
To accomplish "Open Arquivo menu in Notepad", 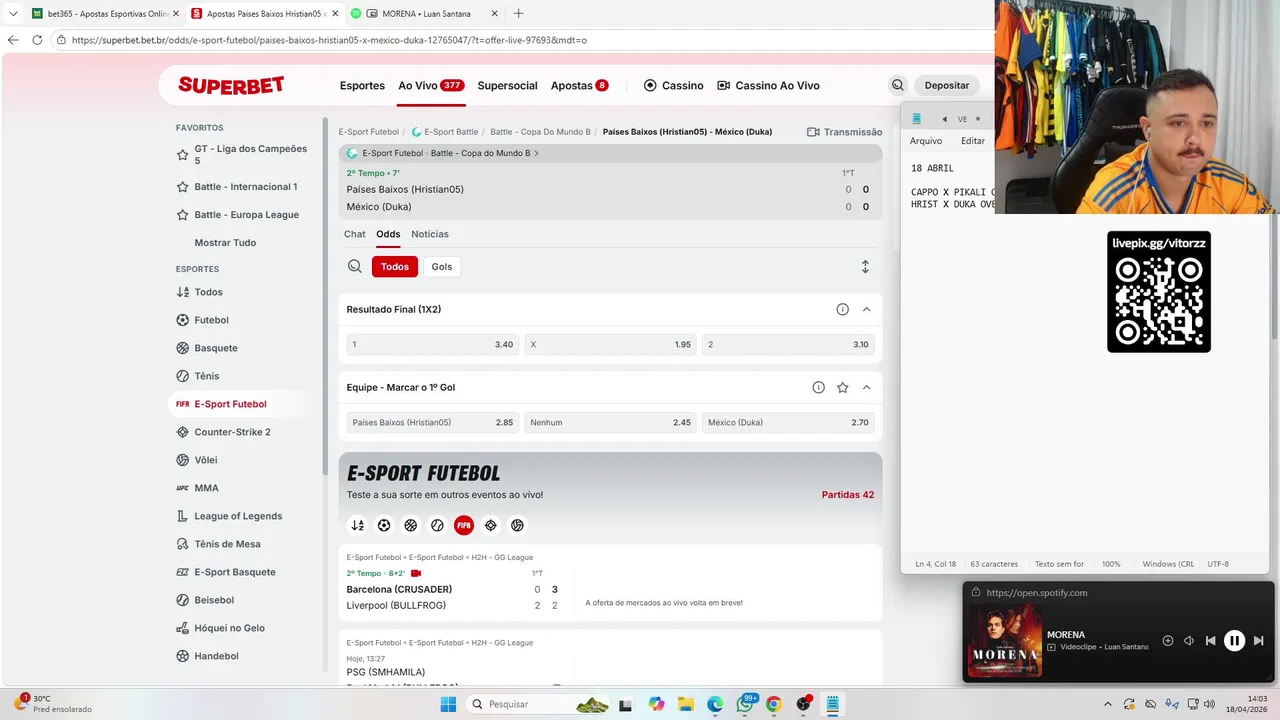I will click(926, 141).
